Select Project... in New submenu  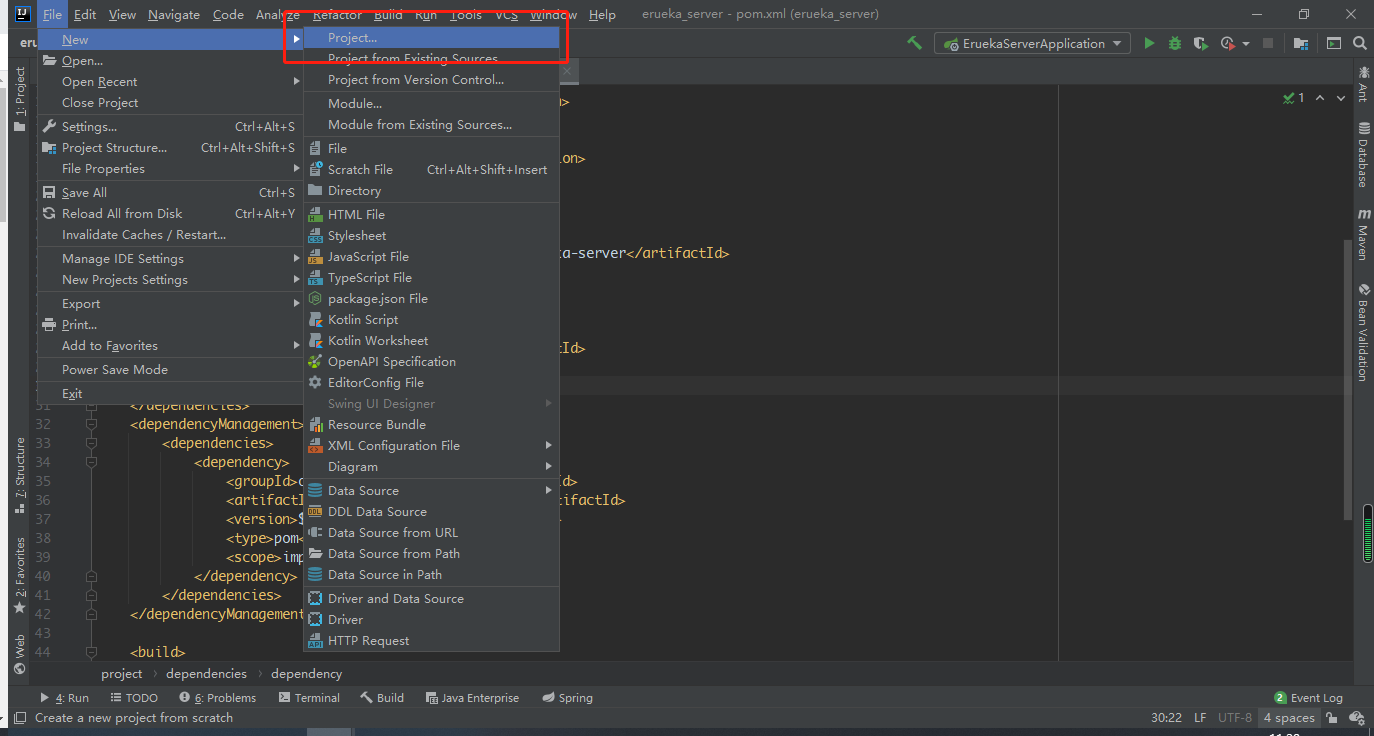tap(431, 38)
